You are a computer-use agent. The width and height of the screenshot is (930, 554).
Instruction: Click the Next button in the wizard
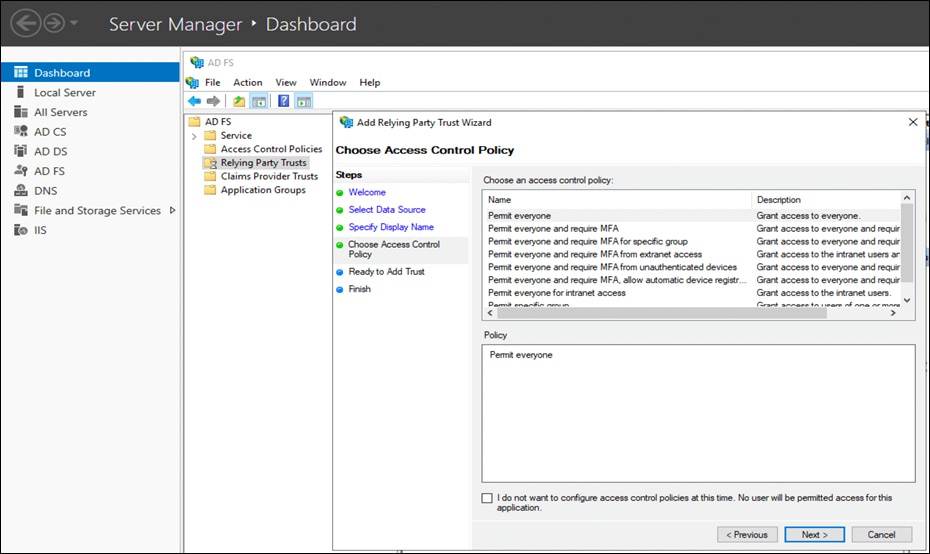[x=814, y=534]
